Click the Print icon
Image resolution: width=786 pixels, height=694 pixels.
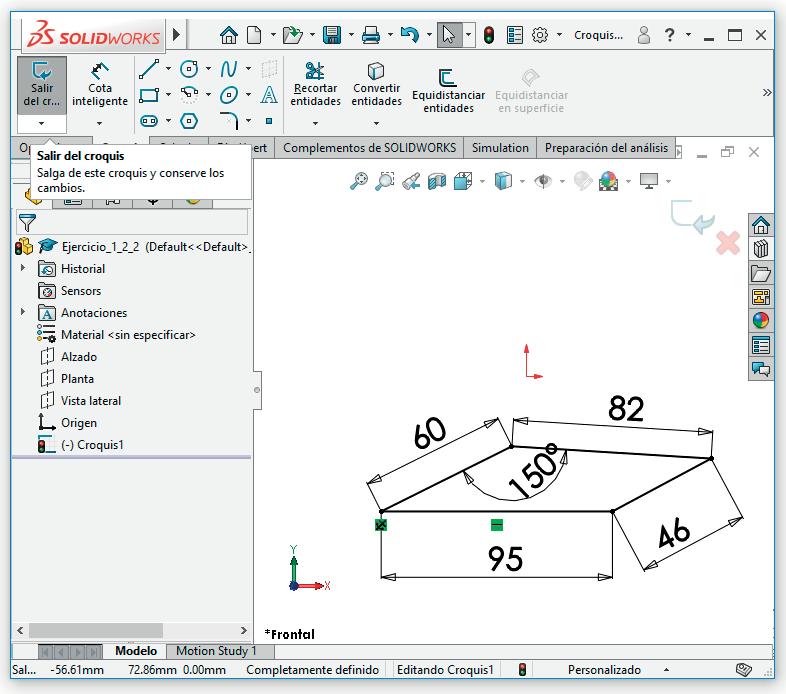coord(371,35)
